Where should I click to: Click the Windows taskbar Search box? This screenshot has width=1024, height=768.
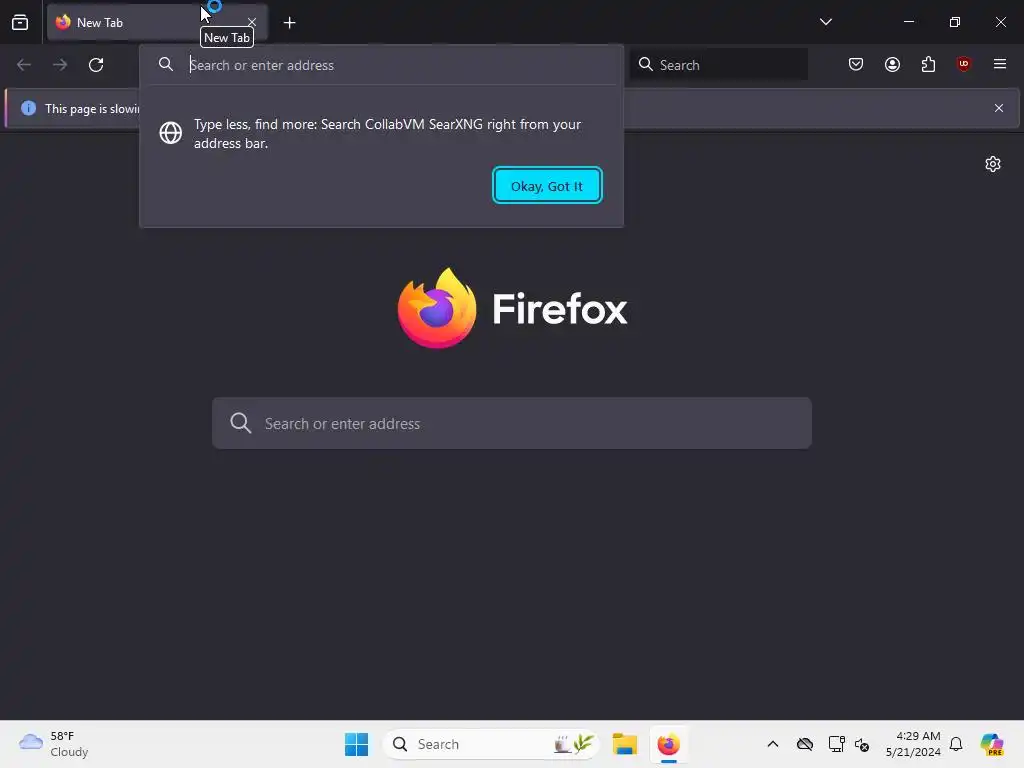[490, 744]
